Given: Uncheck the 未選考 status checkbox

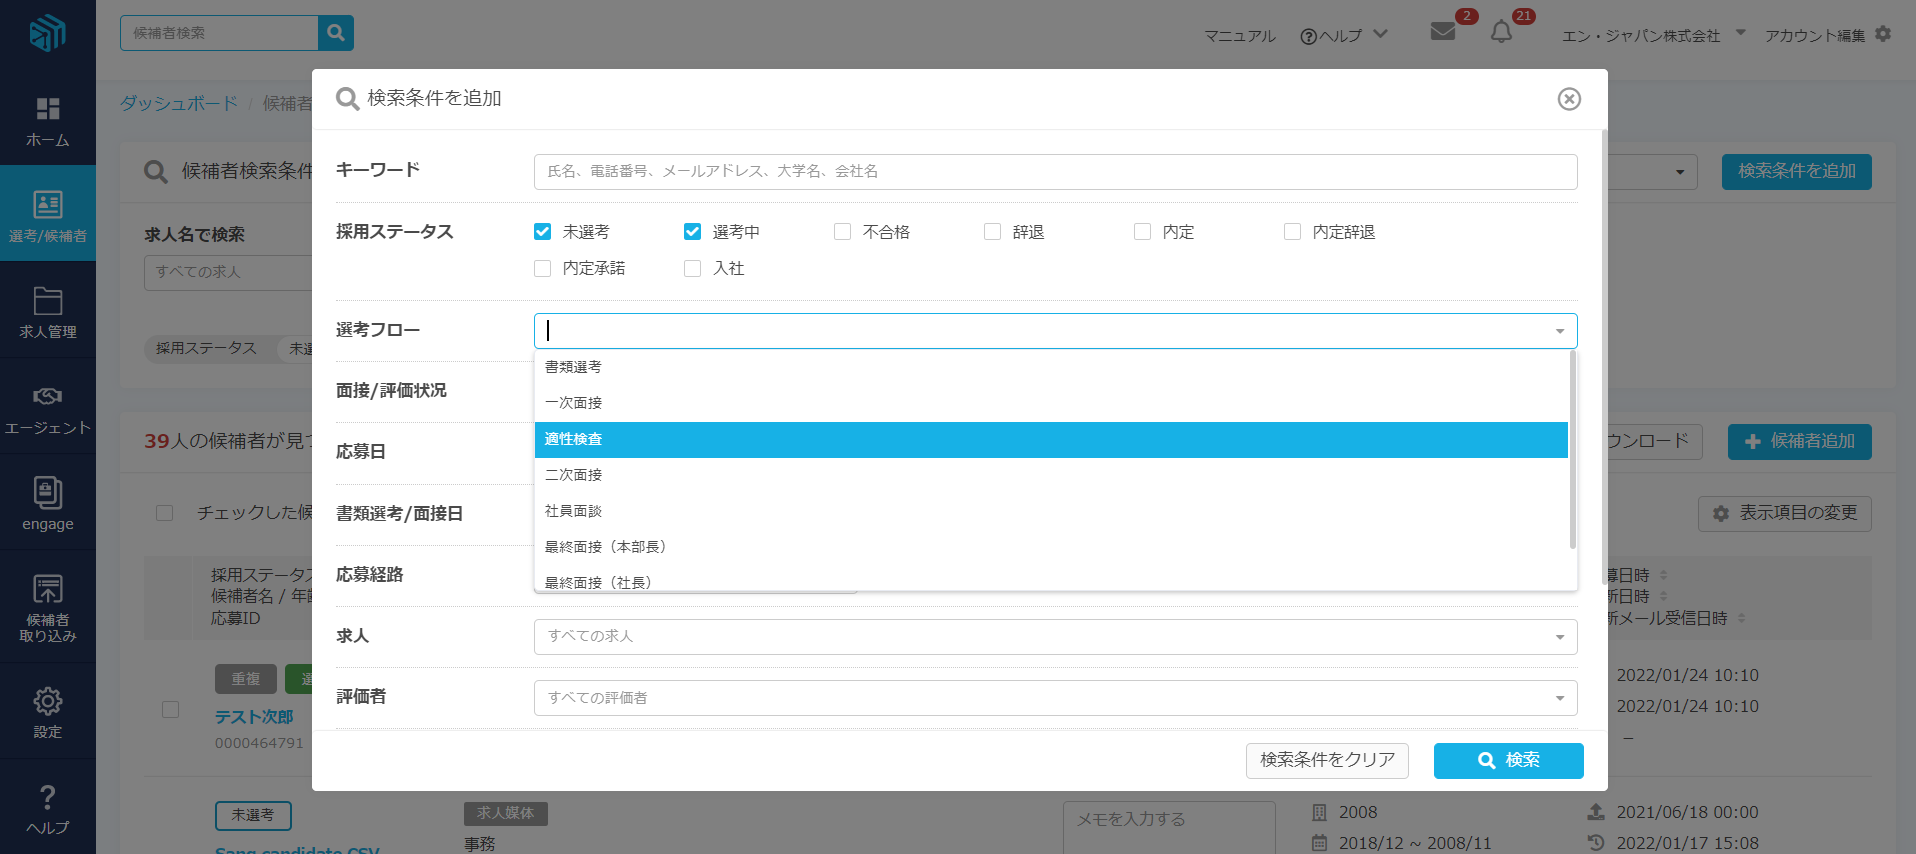Looking at the screenshot, I should point(543,232).
